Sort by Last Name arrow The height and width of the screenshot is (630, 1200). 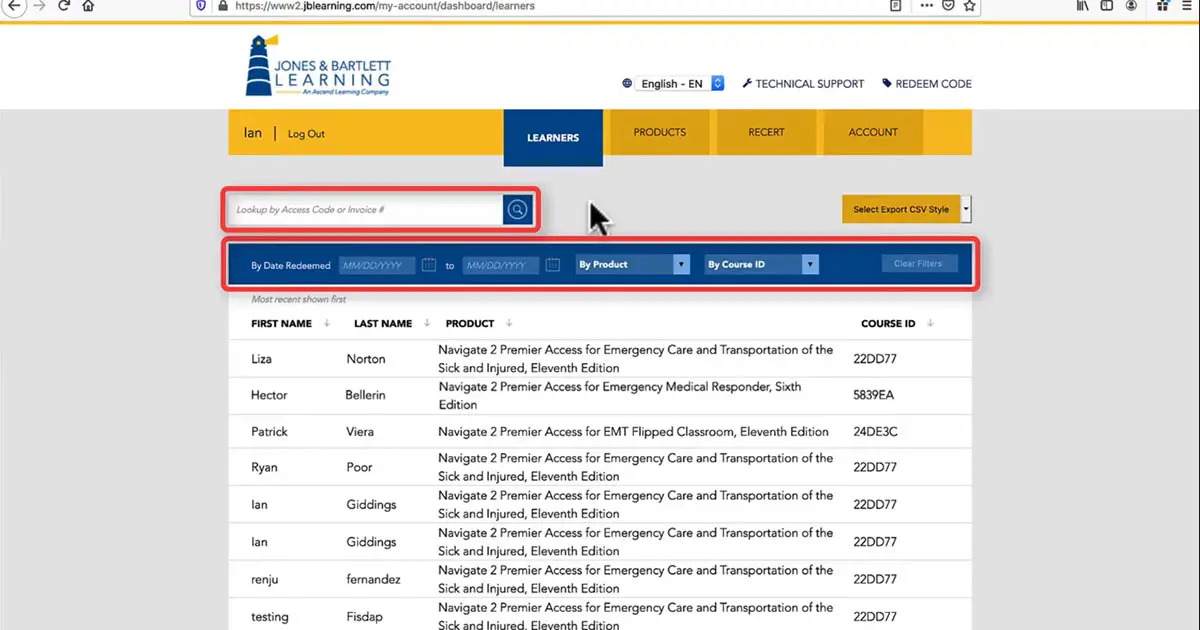[427, 323]
